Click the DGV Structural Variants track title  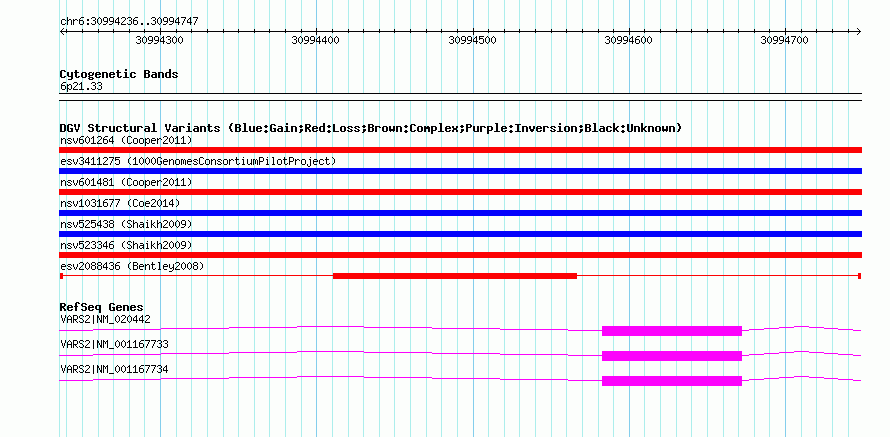click(x=371, y=128)
